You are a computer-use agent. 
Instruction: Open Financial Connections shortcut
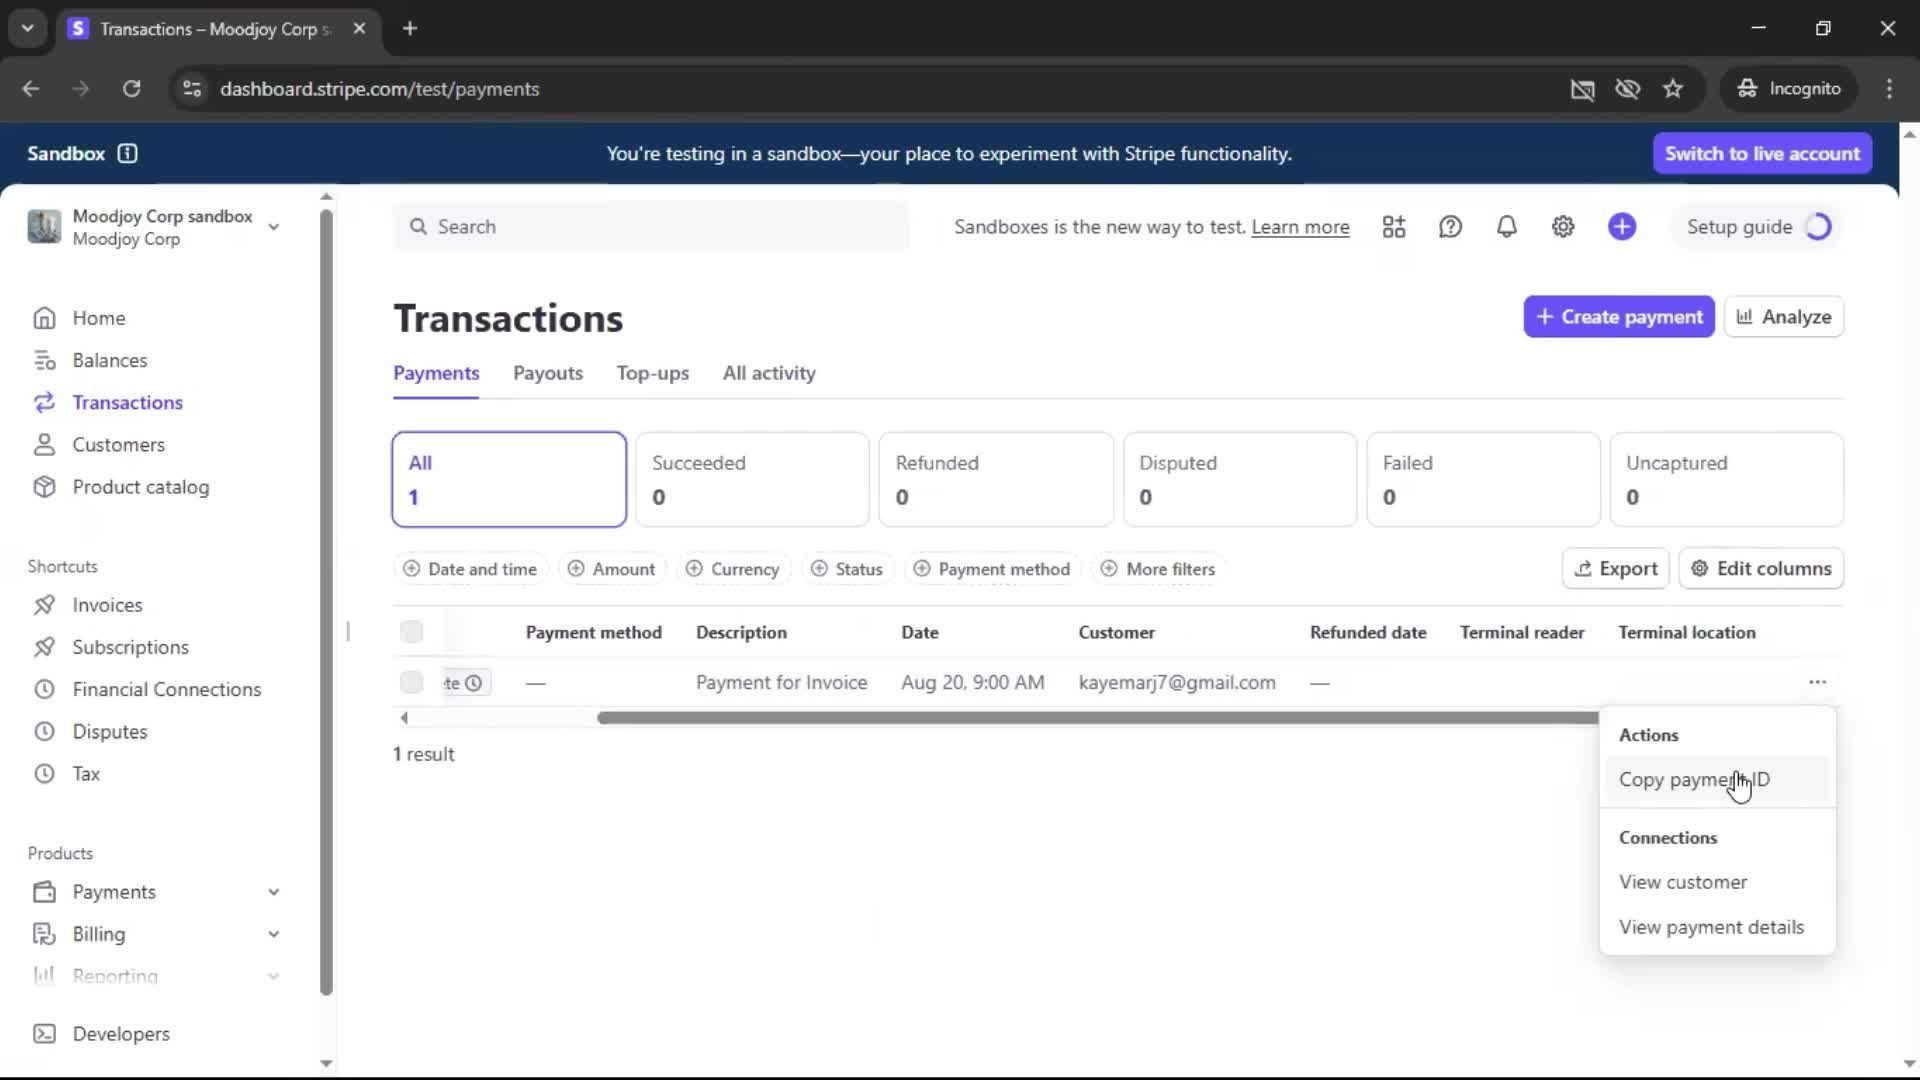166,689
